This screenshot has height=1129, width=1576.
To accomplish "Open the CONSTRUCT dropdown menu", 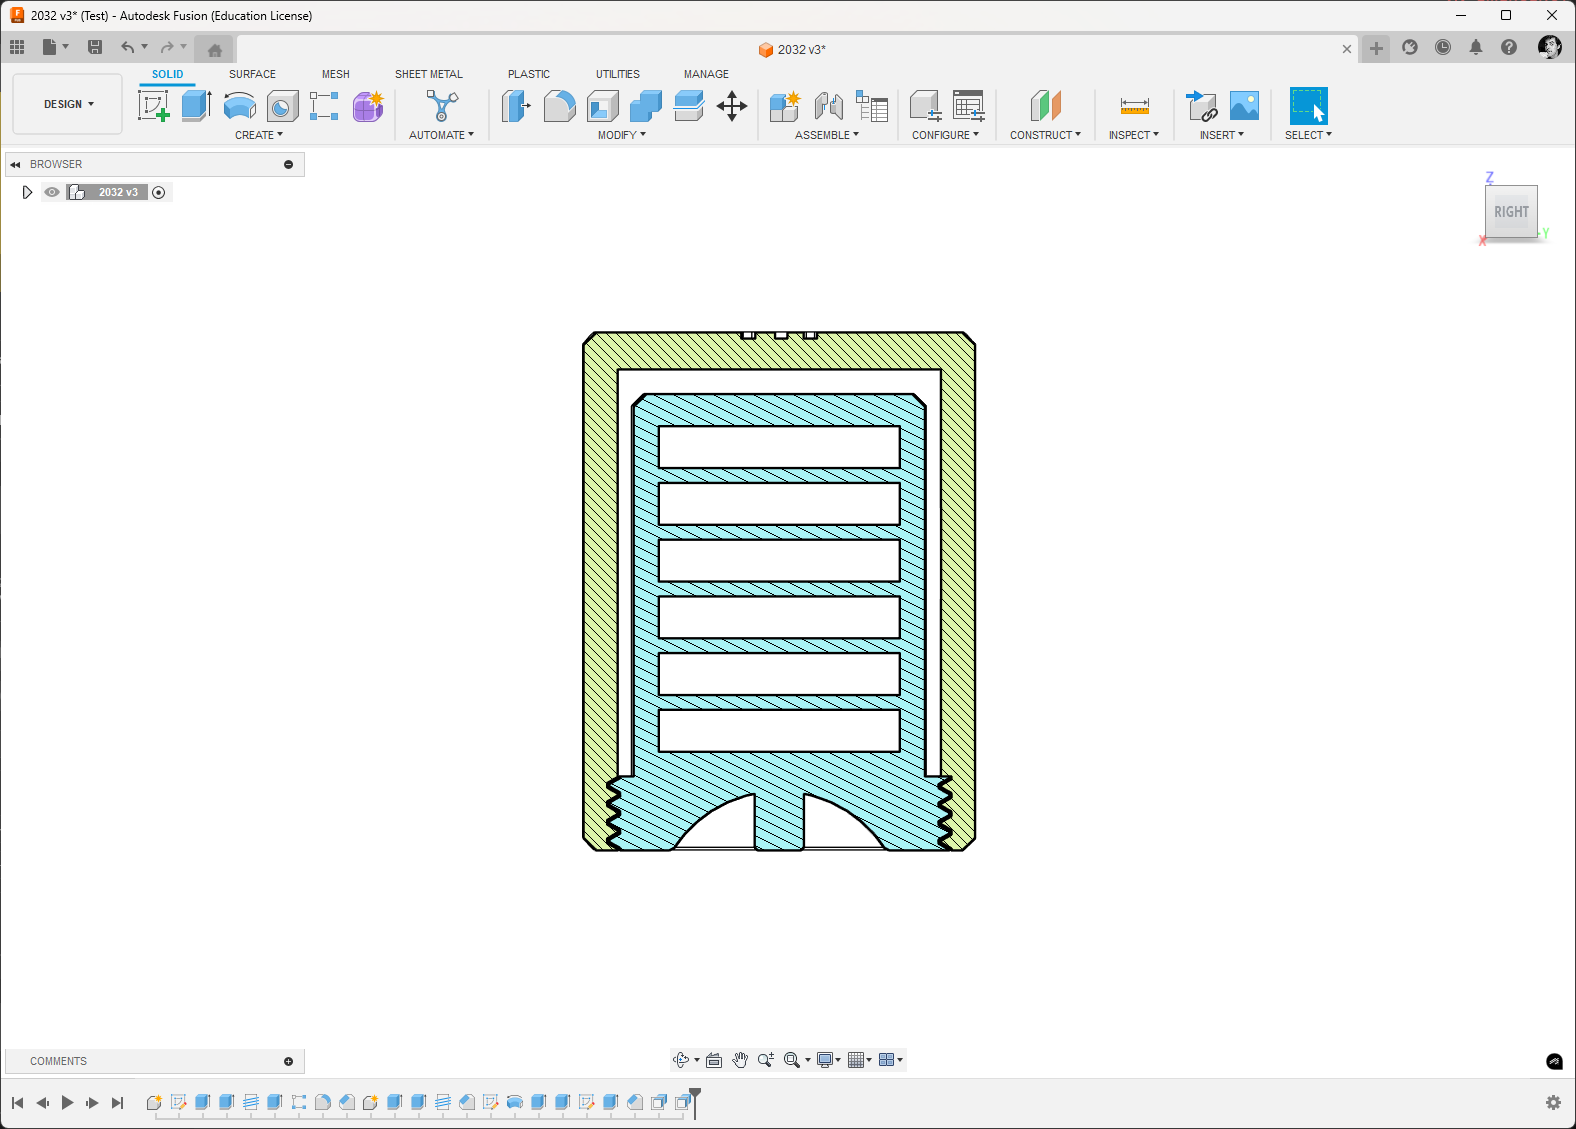I will [1045, 135].
